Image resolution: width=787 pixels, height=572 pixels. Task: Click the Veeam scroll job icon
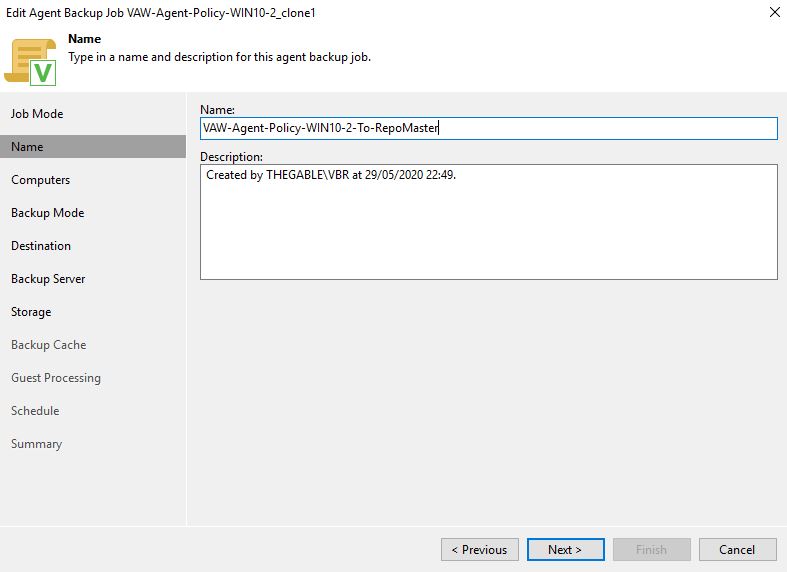click(x=30, y=62)
